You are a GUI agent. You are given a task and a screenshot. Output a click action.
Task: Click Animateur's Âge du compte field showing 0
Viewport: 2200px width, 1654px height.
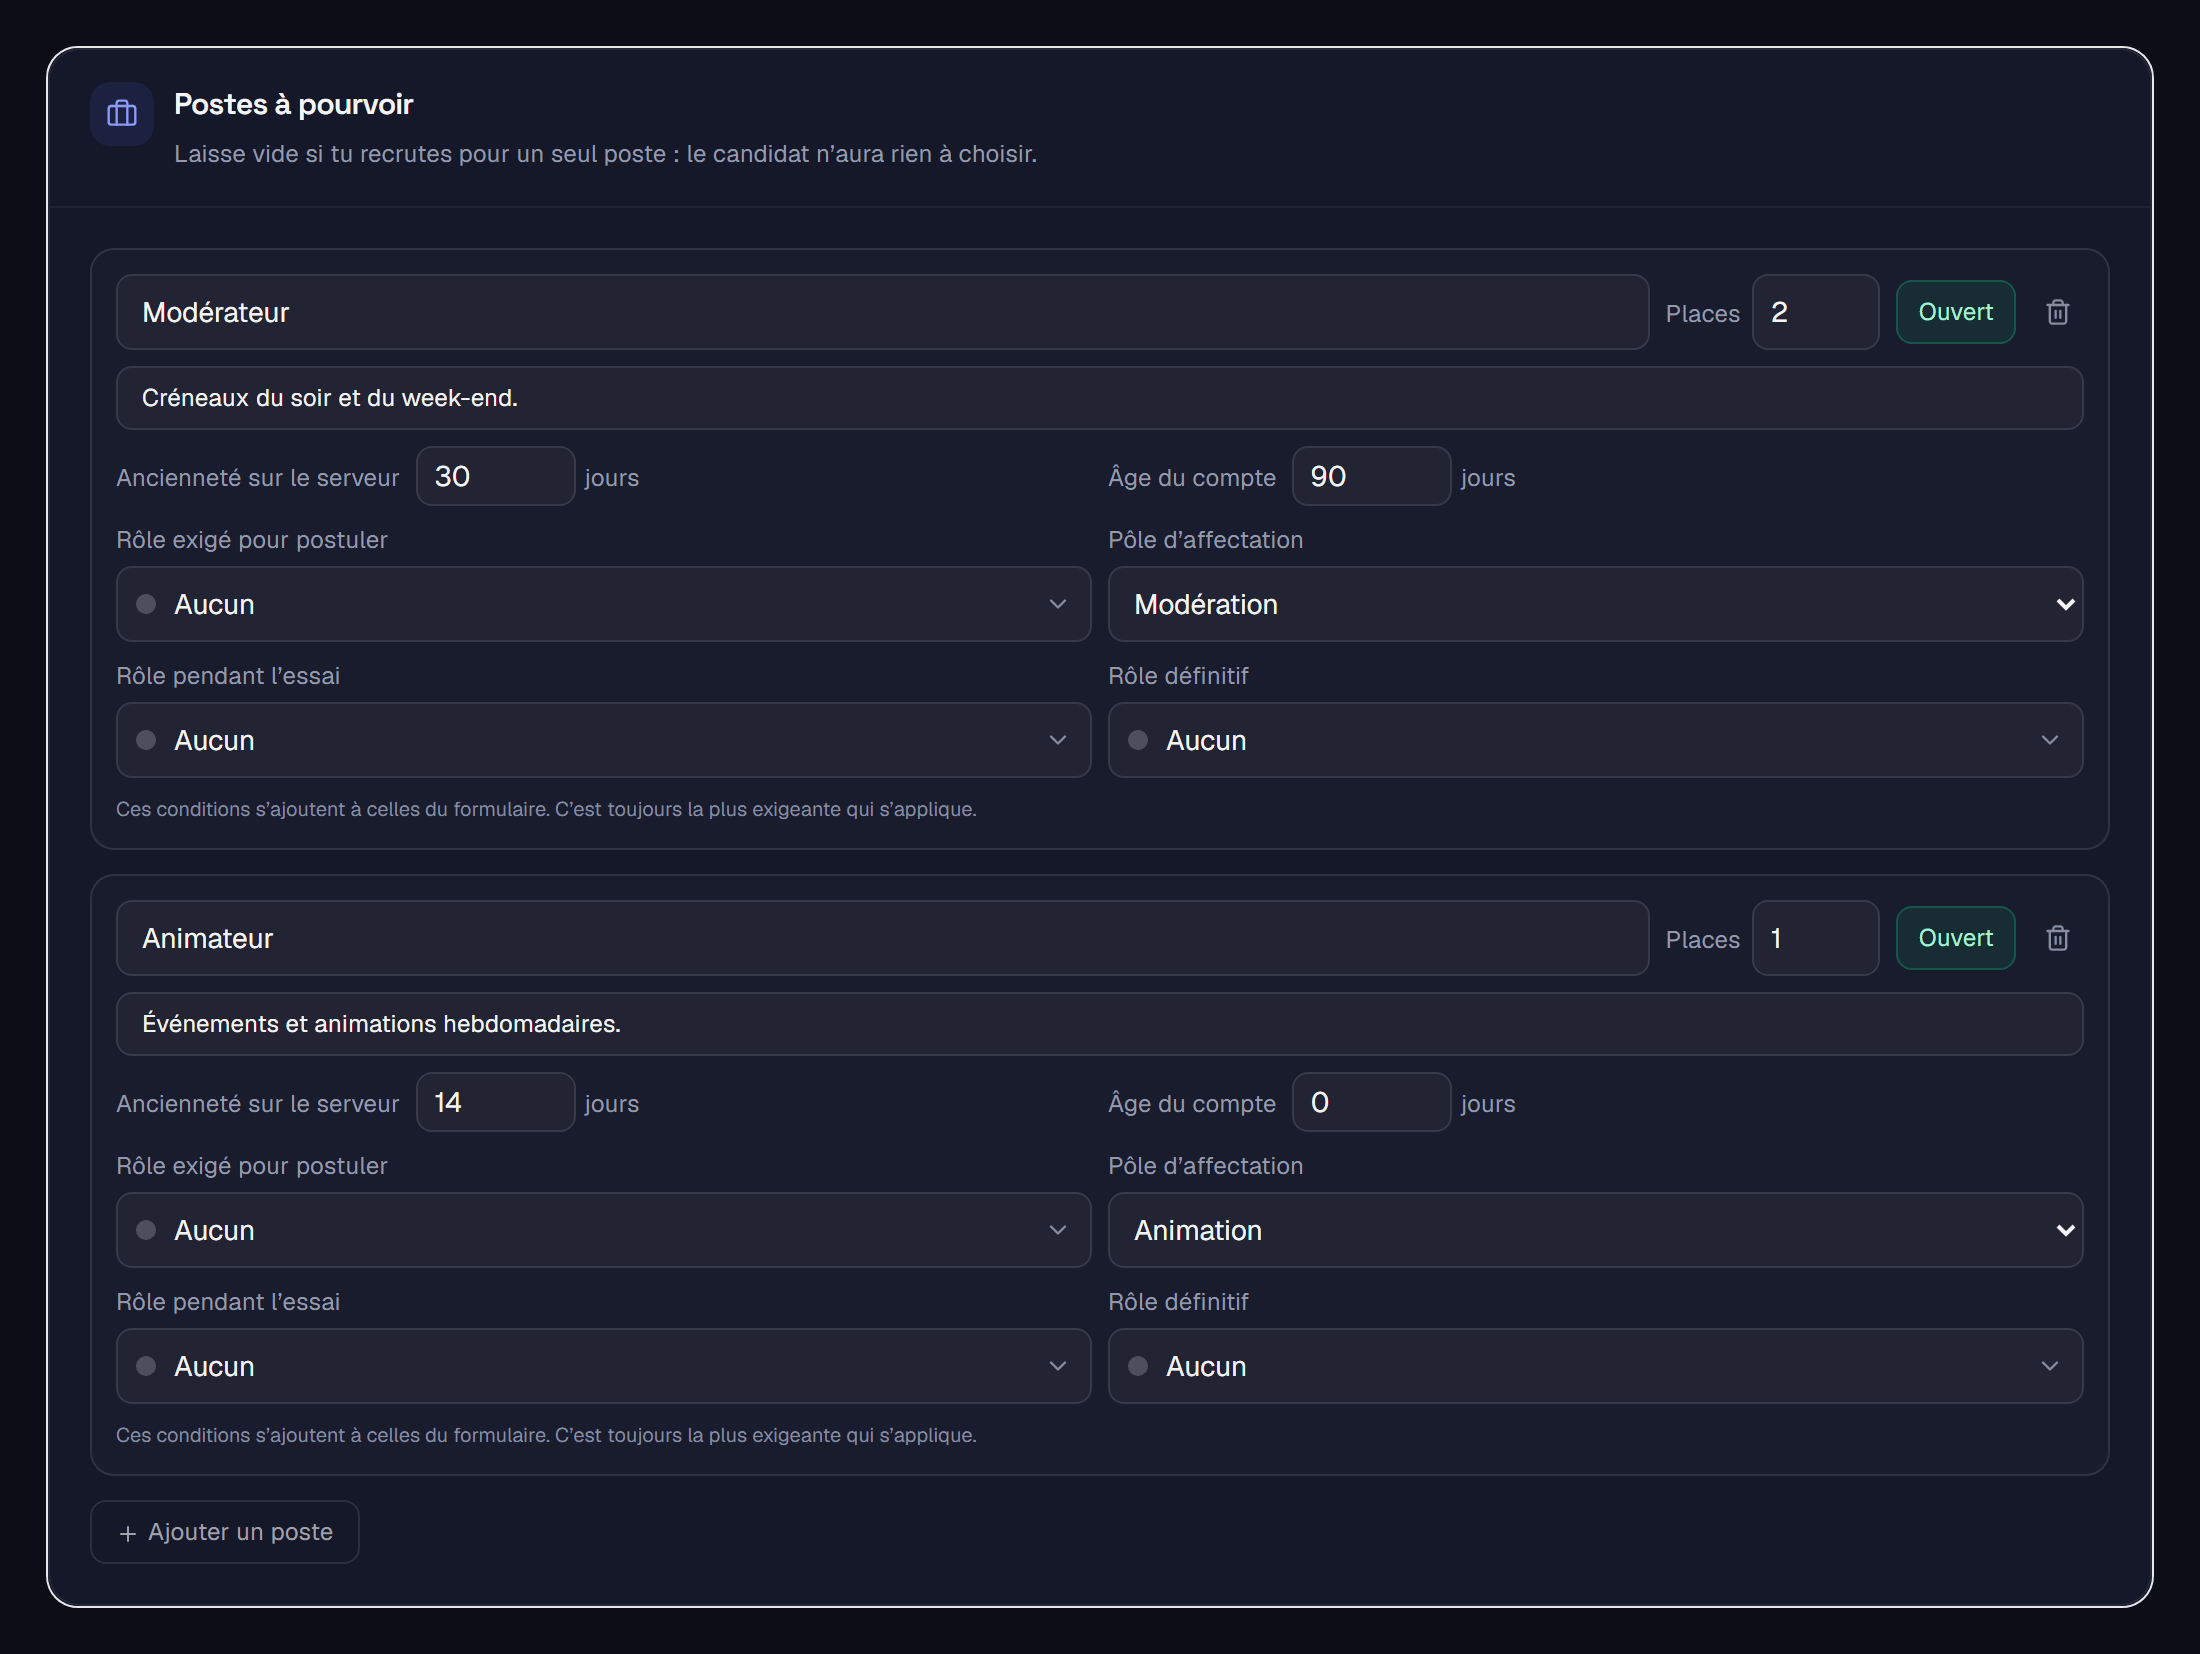click(1371, 1102)
